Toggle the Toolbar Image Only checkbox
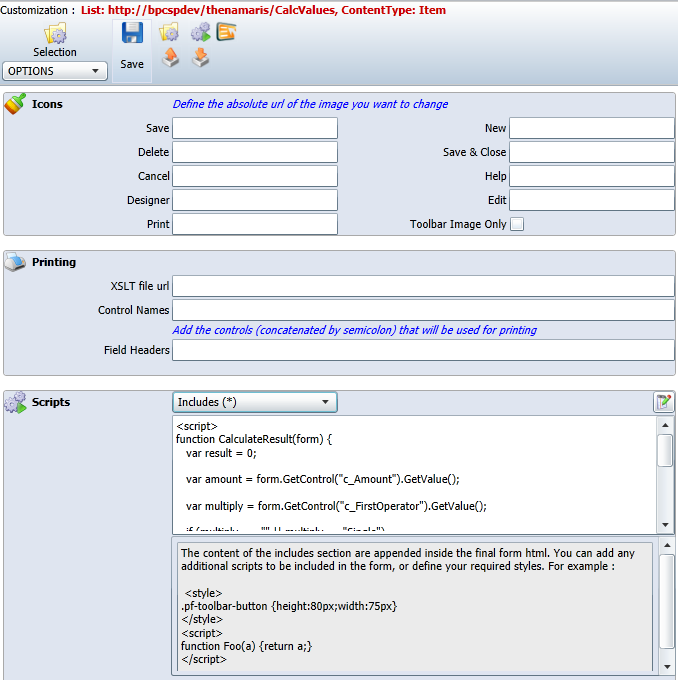The width and height of the screenshot is (678, 680). click(517, 224)
